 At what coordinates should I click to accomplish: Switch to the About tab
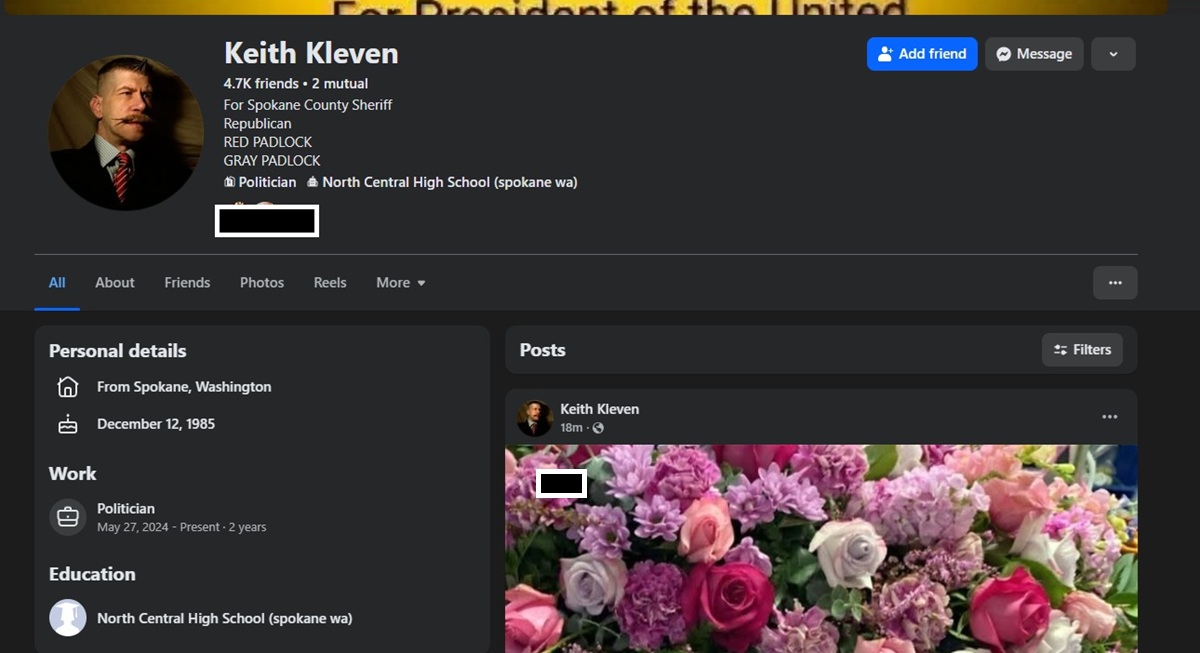pos(115,283)
